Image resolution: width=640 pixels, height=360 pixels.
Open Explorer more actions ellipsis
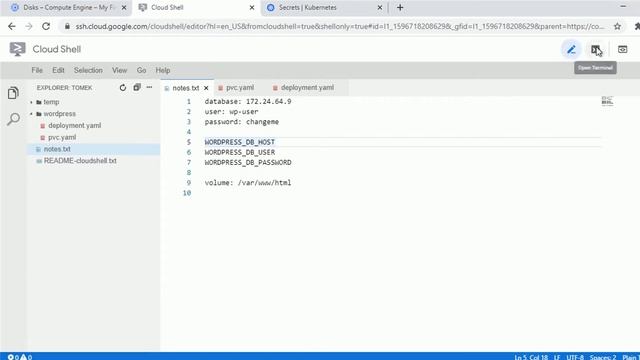149,87
